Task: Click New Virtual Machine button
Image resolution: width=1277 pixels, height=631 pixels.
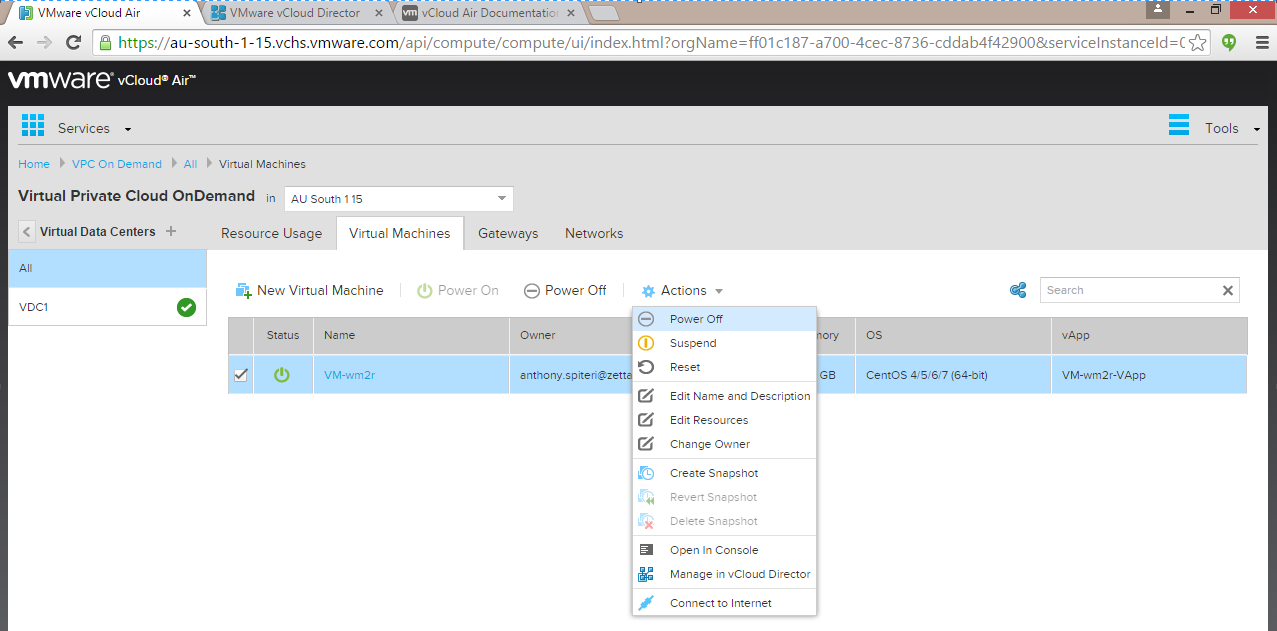Action: coord(309,291)
